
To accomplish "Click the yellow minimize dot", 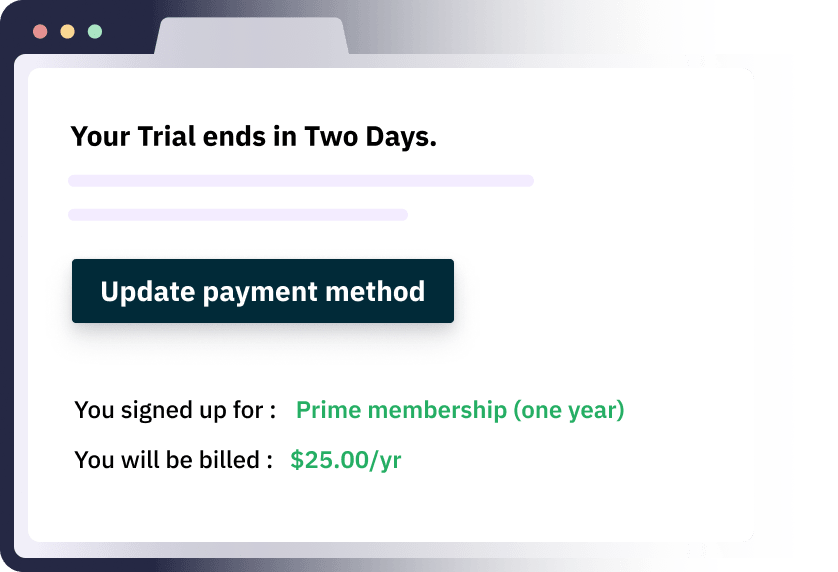I will (x=67, y=31).
